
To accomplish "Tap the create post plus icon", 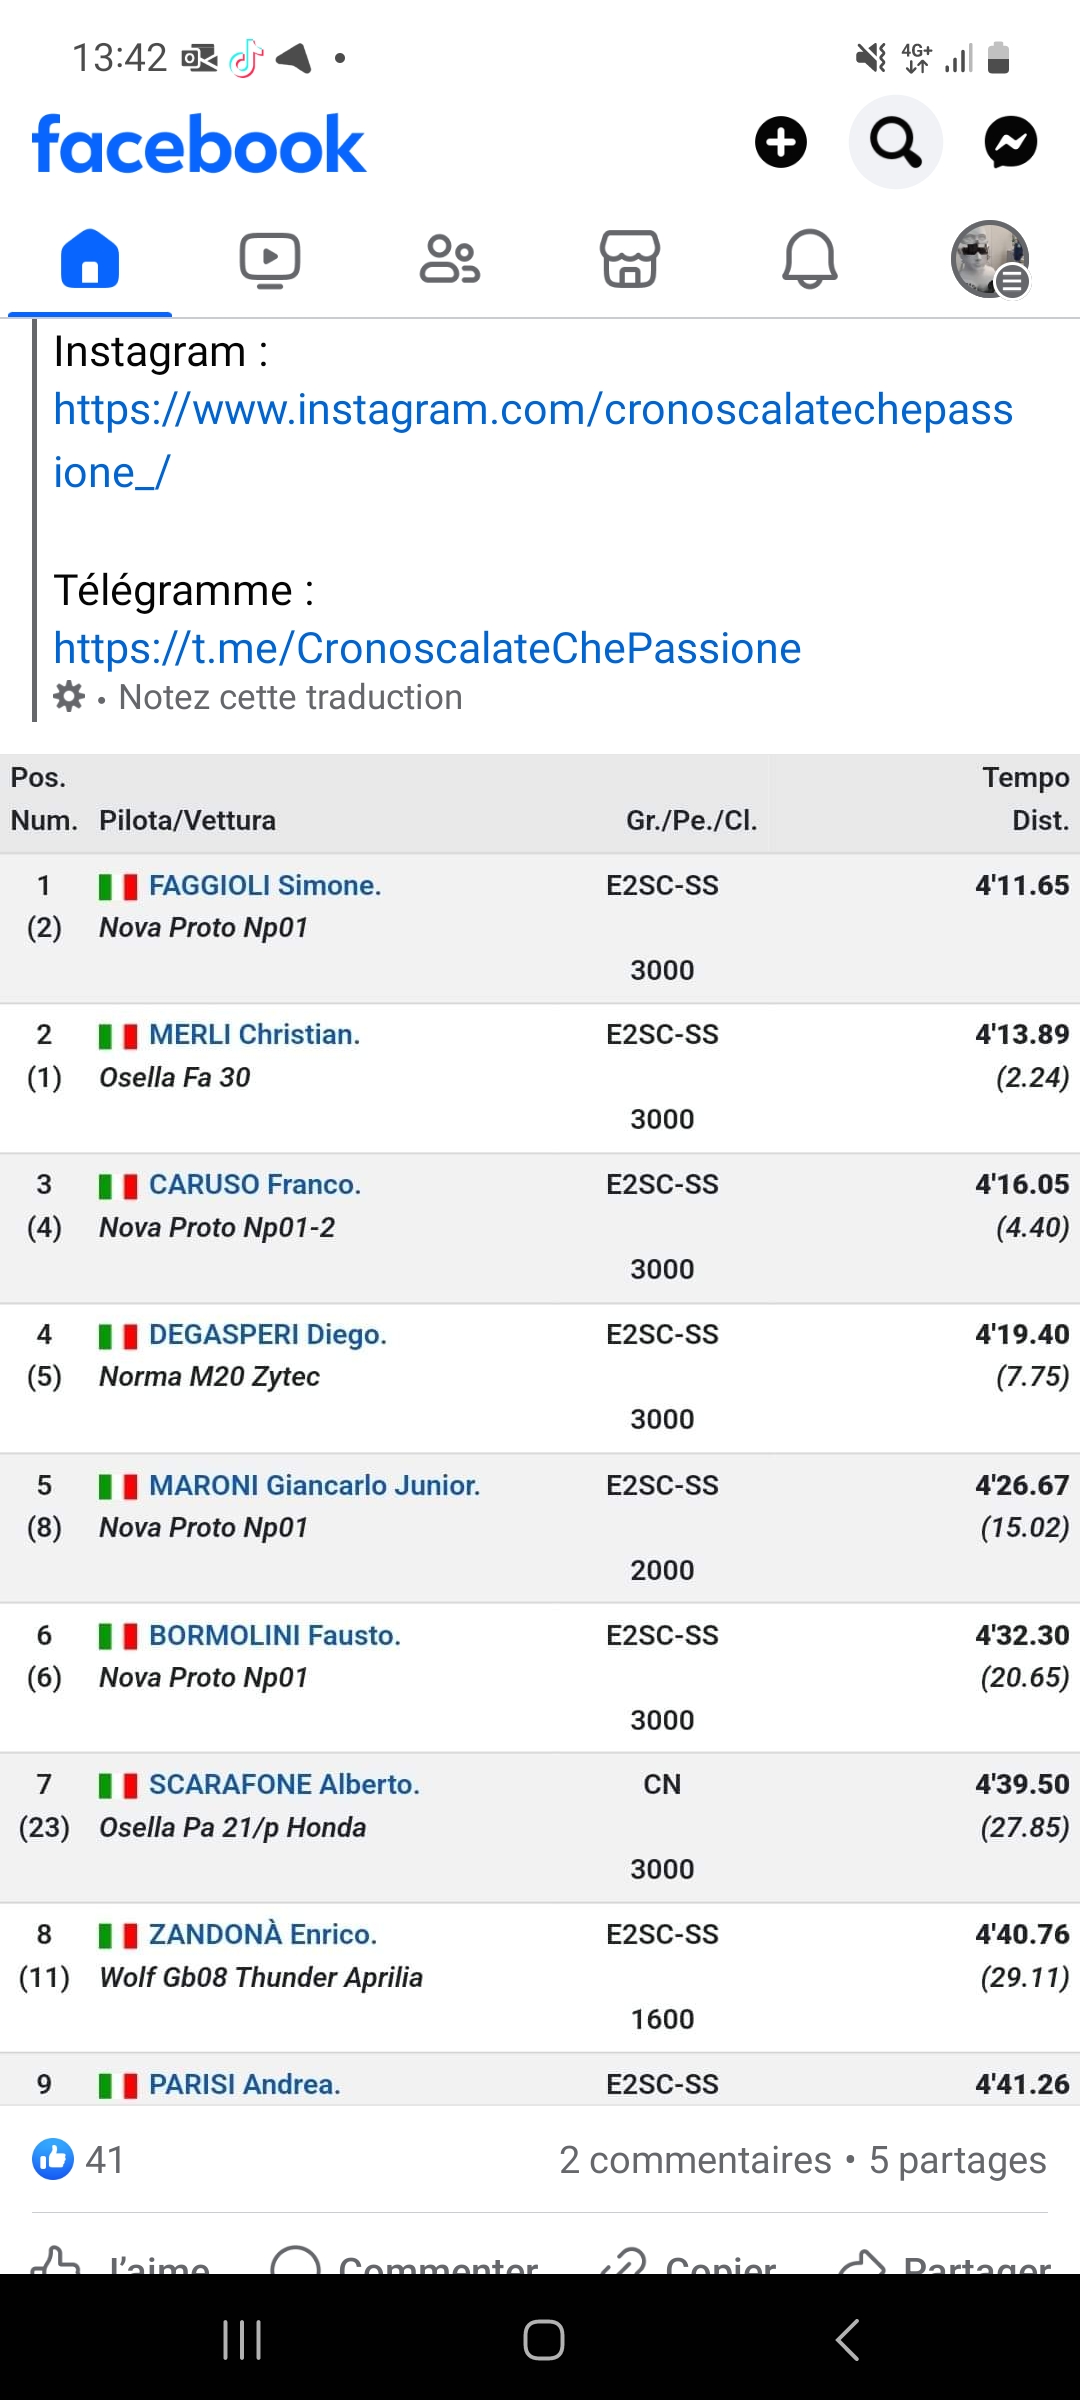I will point(780,142).
